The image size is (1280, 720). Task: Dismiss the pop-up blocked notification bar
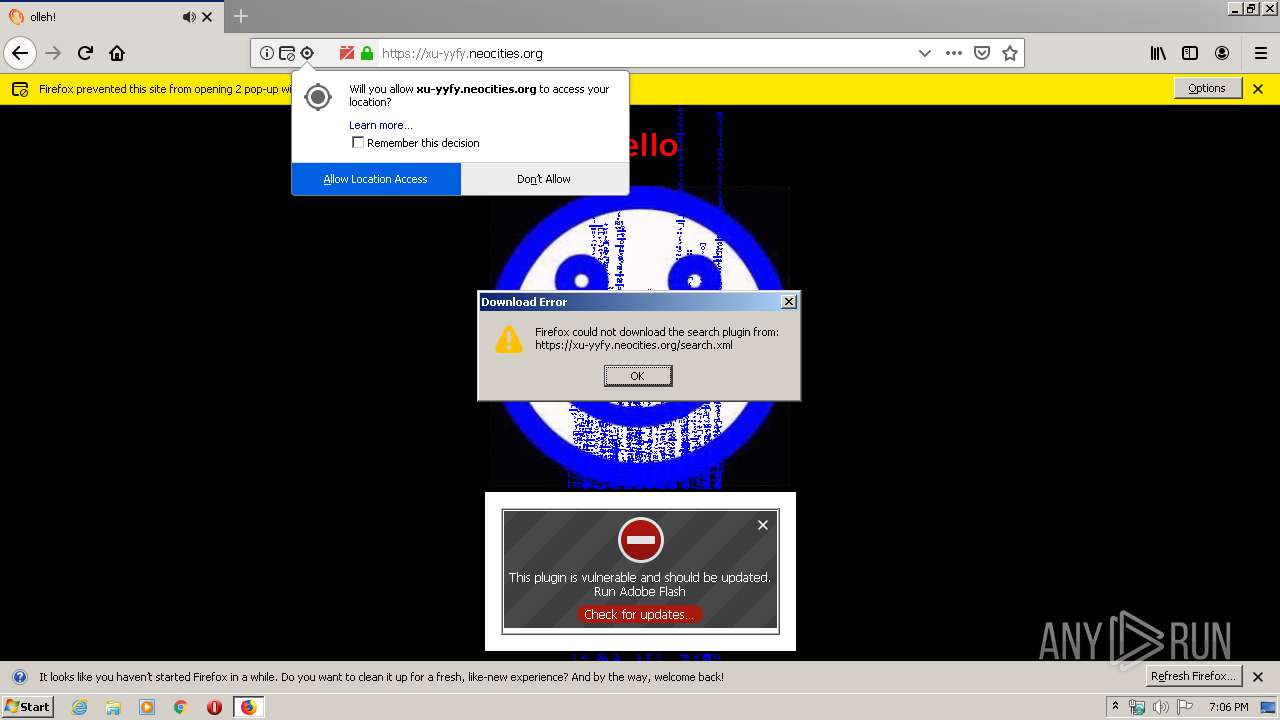pyautogui.click(x=1258, y=89)
